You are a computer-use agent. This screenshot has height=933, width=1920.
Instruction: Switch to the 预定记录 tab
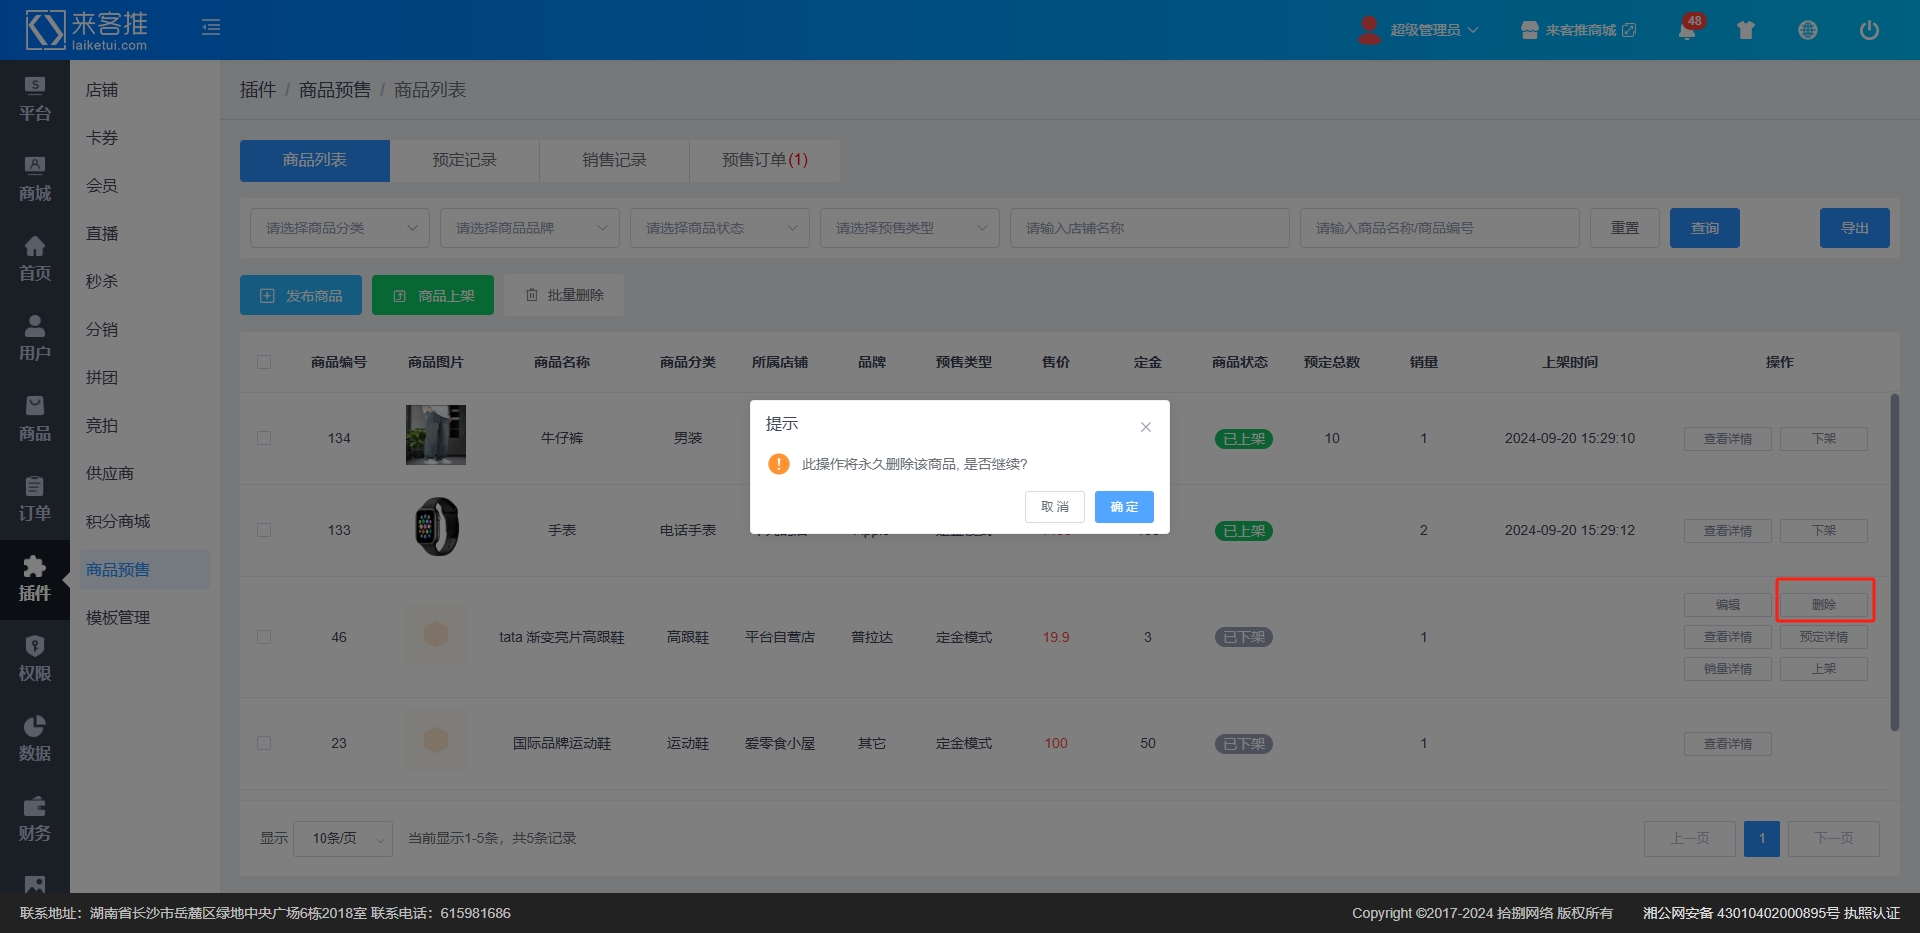coord(464,160)
